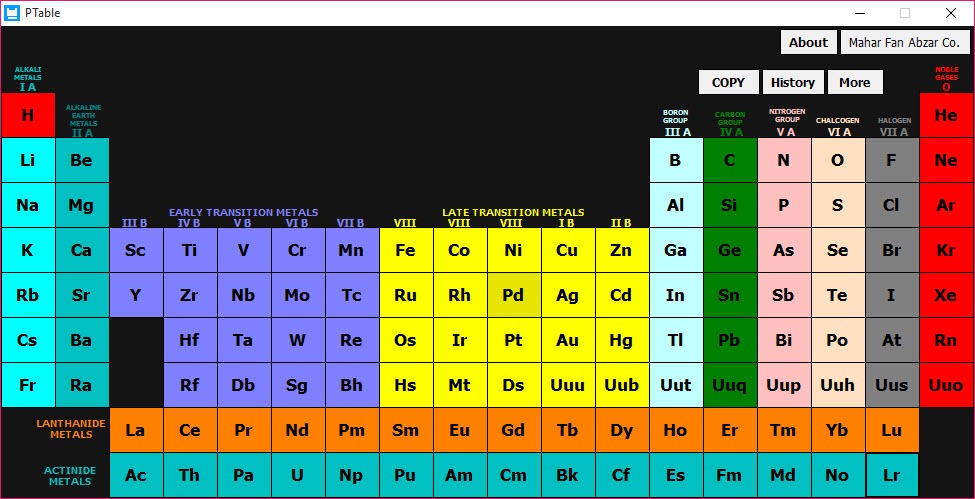Viewport: 975px width, 499px height.
Task: Select the Iron (Fe) element
Action: coord(405,250)
